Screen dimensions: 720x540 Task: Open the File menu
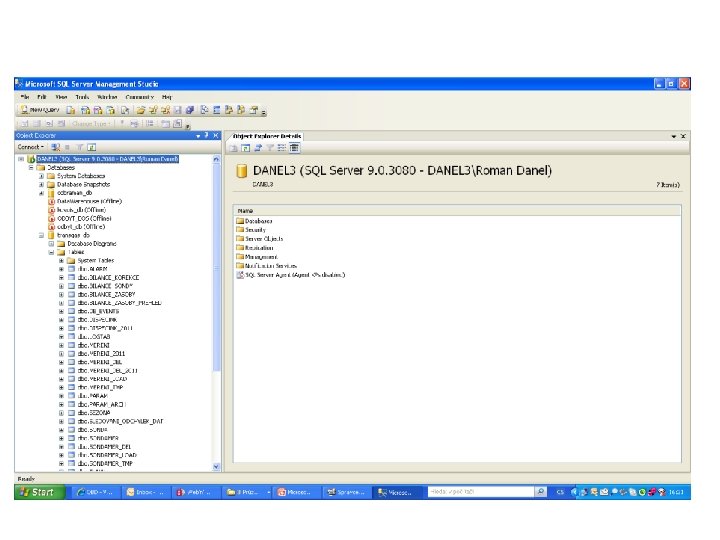25,97
